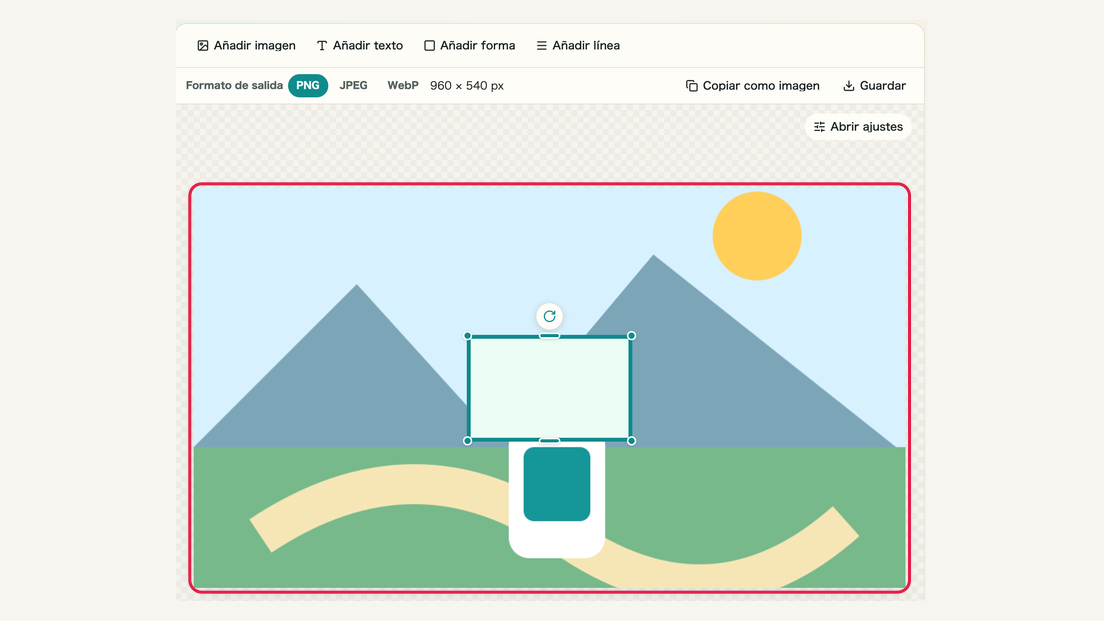Screen dimensions: 1104x621
Task: Switch output format to JPEG
Action: [x=353, y=85]
